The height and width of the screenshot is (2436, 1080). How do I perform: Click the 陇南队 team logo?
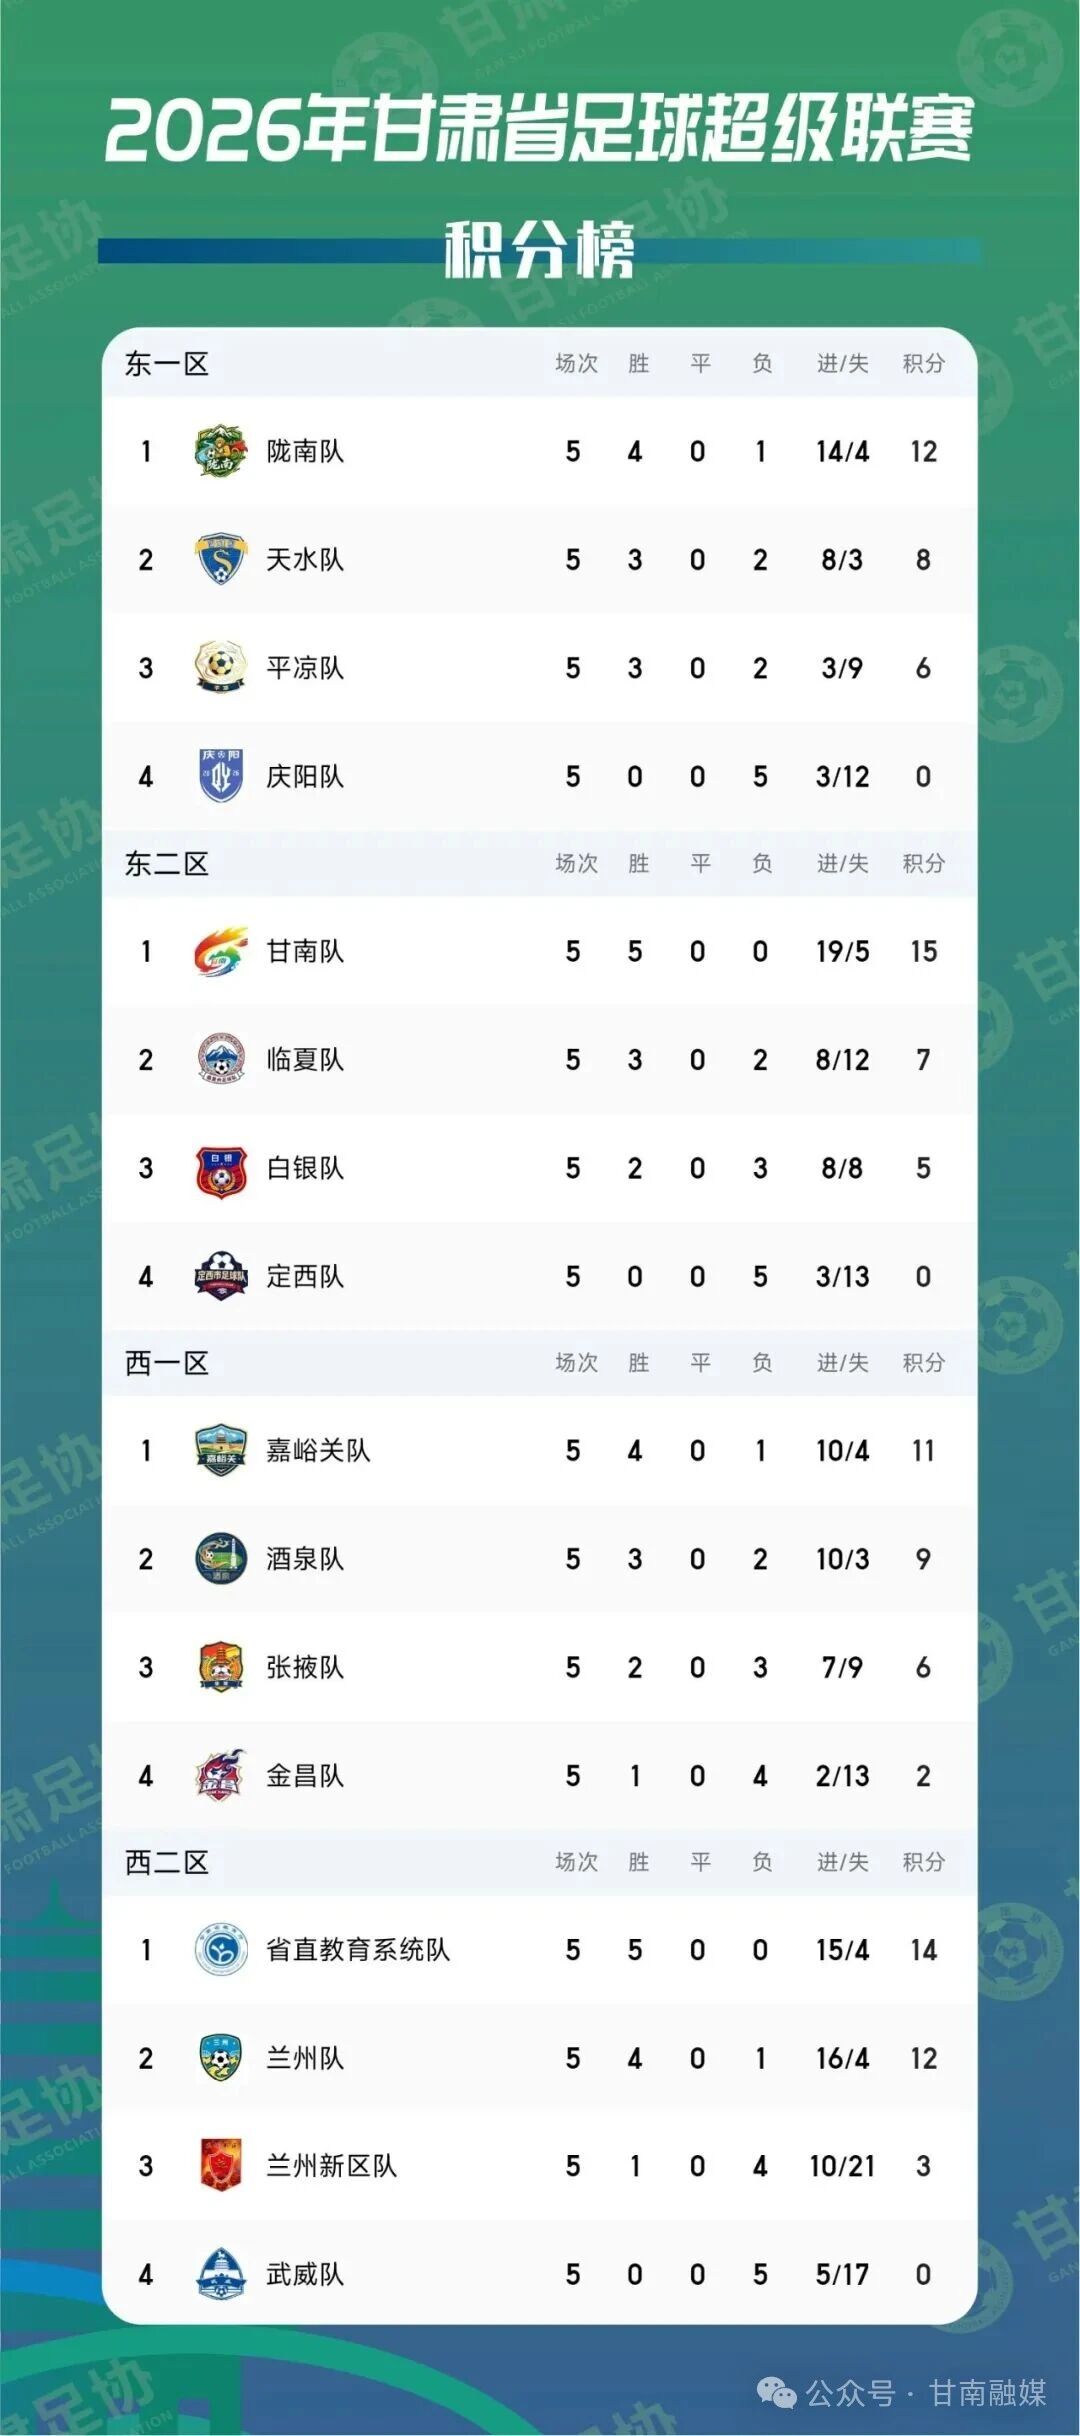tap(220, 451)
